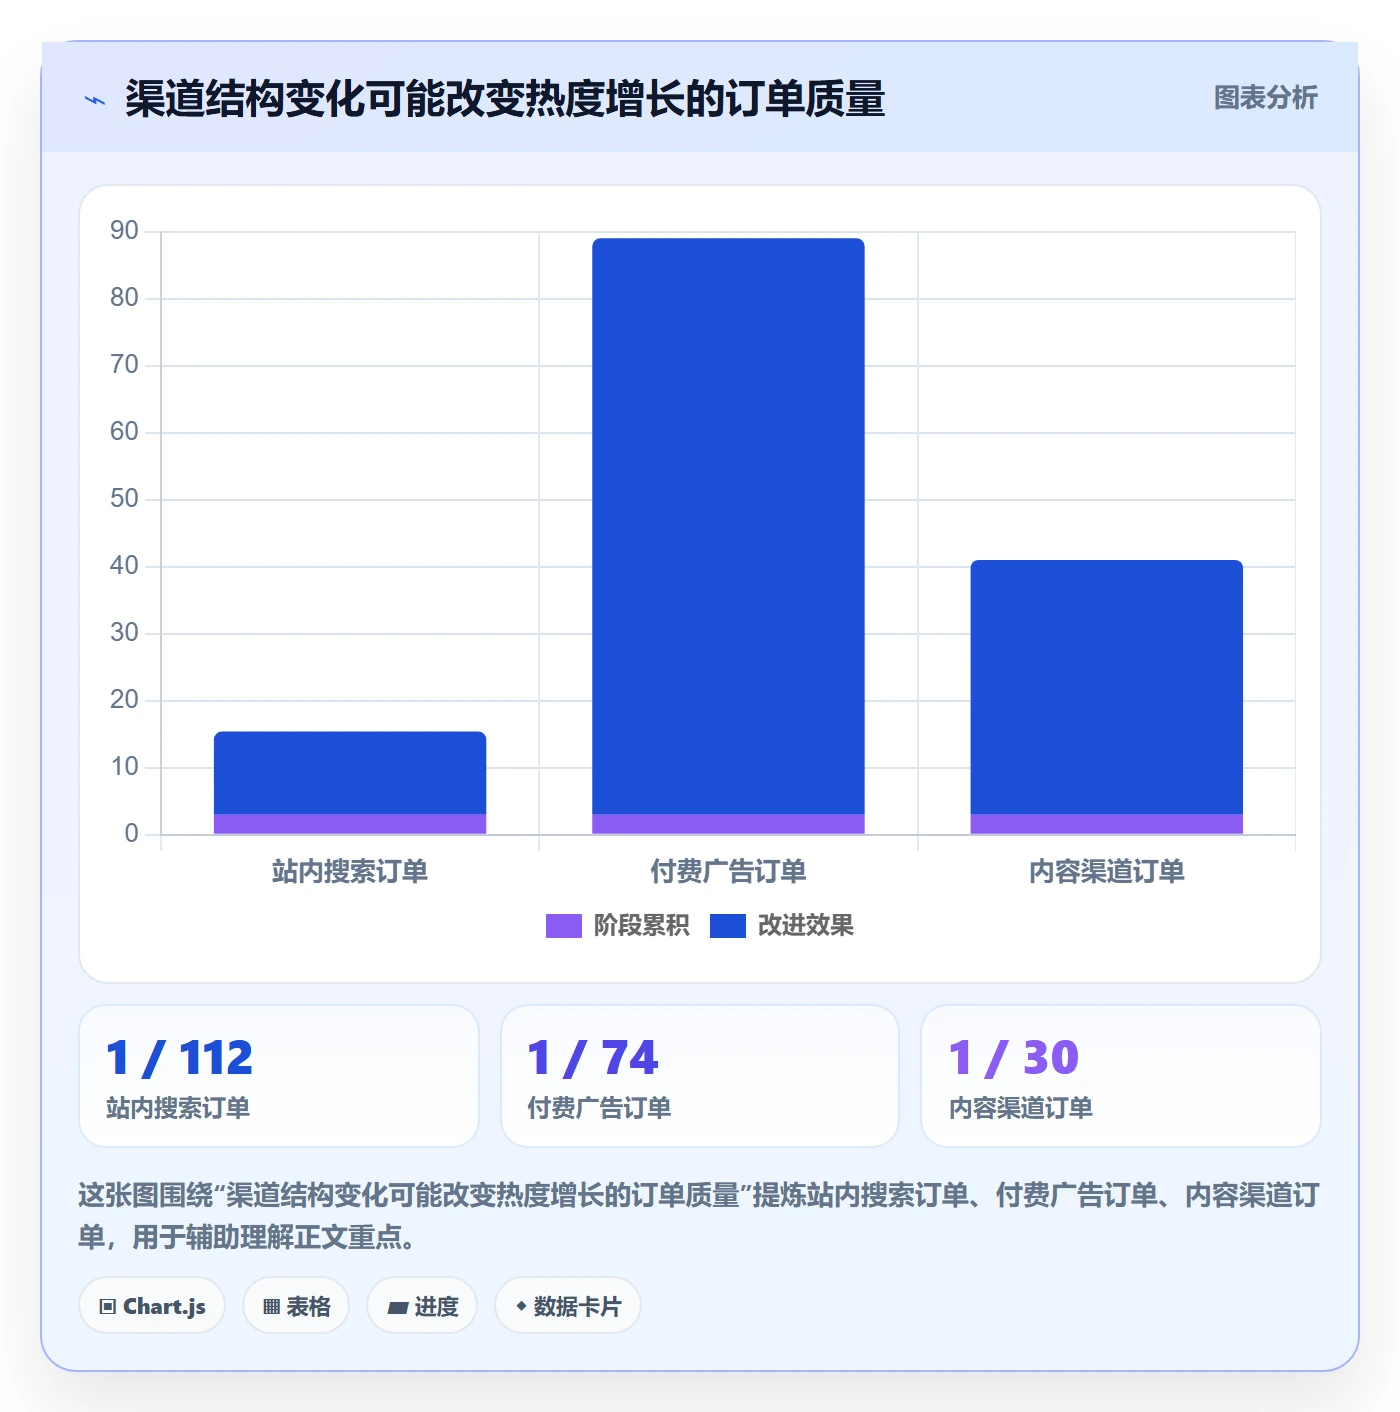
Task: Click the purple segment under 站内搜索订单 bar
Action: point(350,824)
